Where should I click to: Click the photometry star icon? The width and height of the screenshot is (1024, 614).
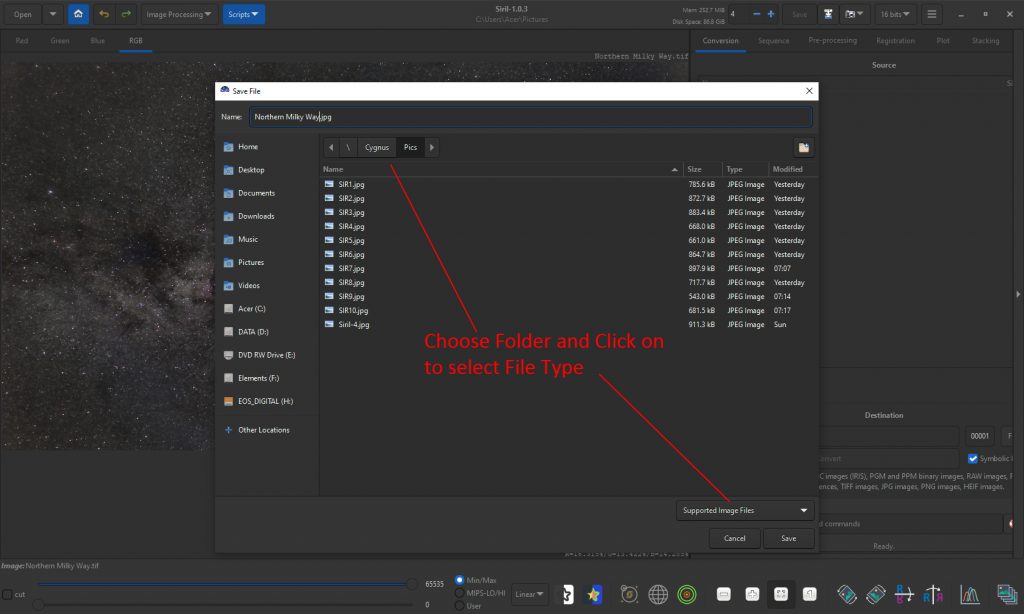(594, 594)
